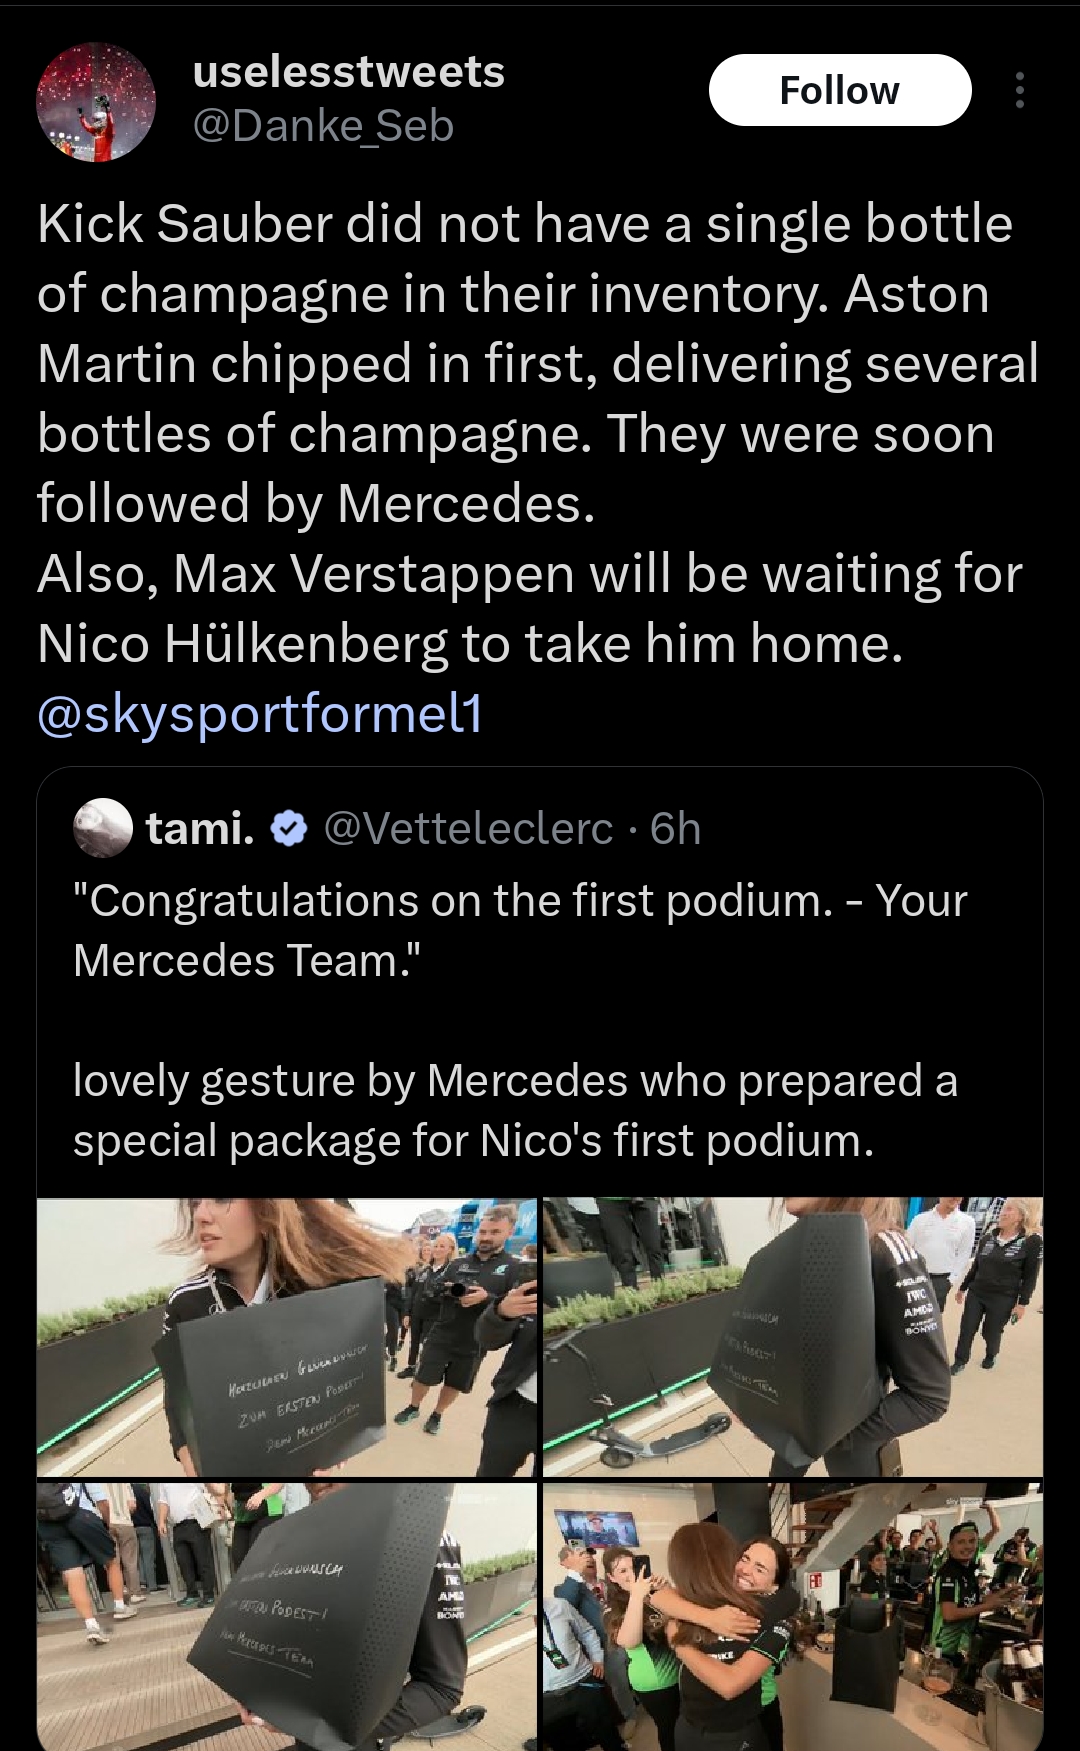The image size is (1080, 1751).
Task: Open the @Vetteleclerc handle in quoted tweet
Action: (x=468, y=829)
